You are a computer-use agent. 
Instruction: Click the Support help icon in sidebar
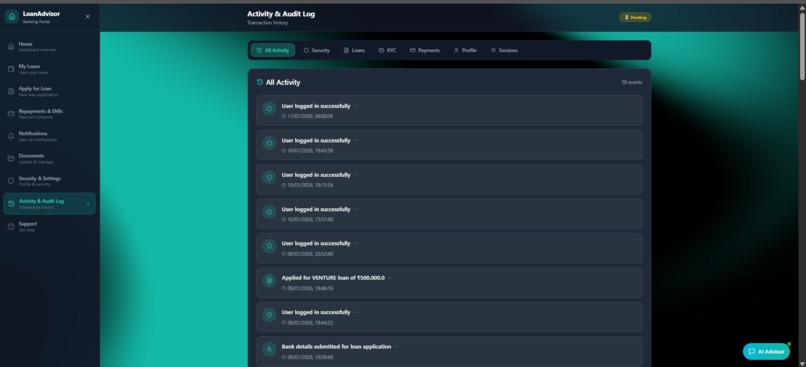point(11,226)
